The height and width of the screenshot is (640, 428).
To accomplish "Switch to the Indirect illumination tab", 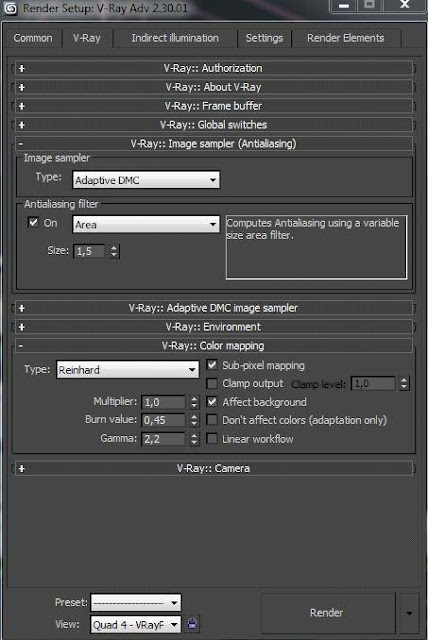I will (175, 38).
